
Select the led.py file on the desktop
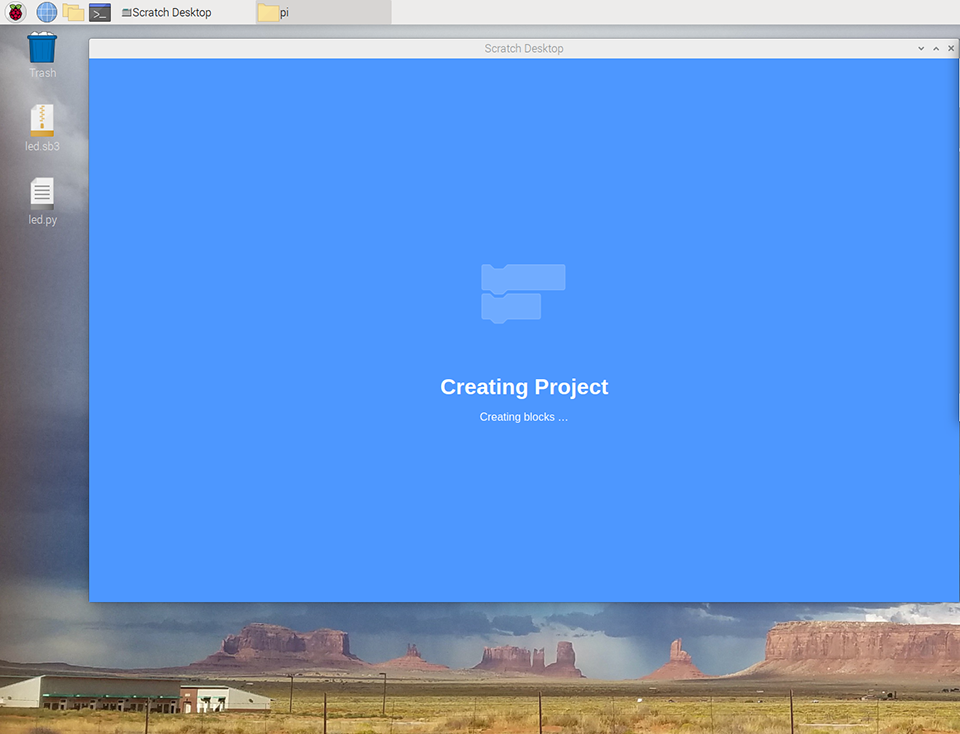[42, 201]
